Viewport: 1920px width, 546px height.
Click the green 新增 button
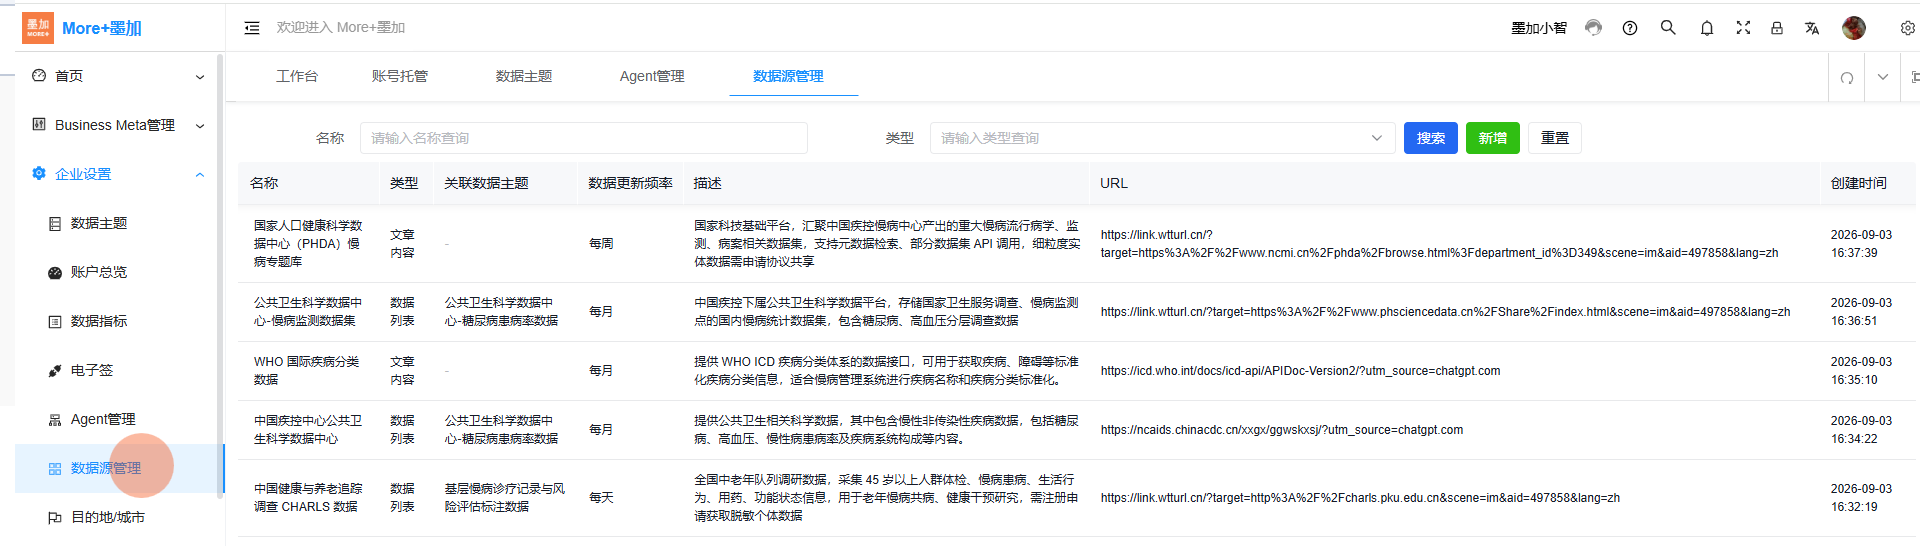[x=1493, y=138]
